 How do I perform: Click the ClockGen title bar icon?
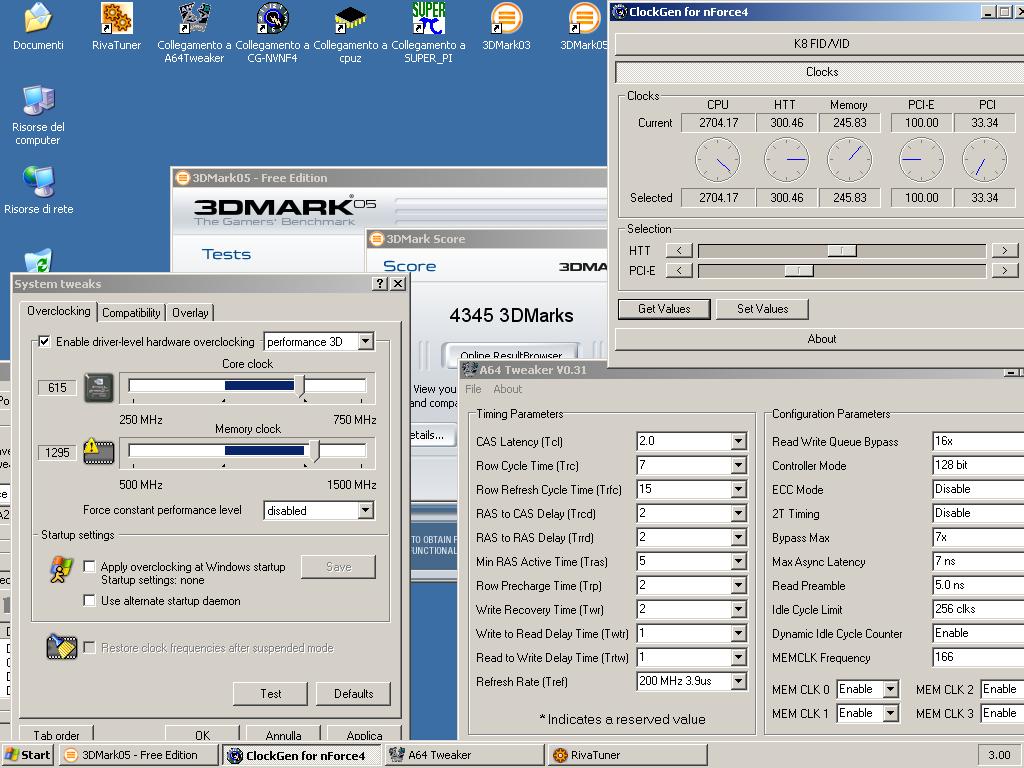[x=619, y=11]
